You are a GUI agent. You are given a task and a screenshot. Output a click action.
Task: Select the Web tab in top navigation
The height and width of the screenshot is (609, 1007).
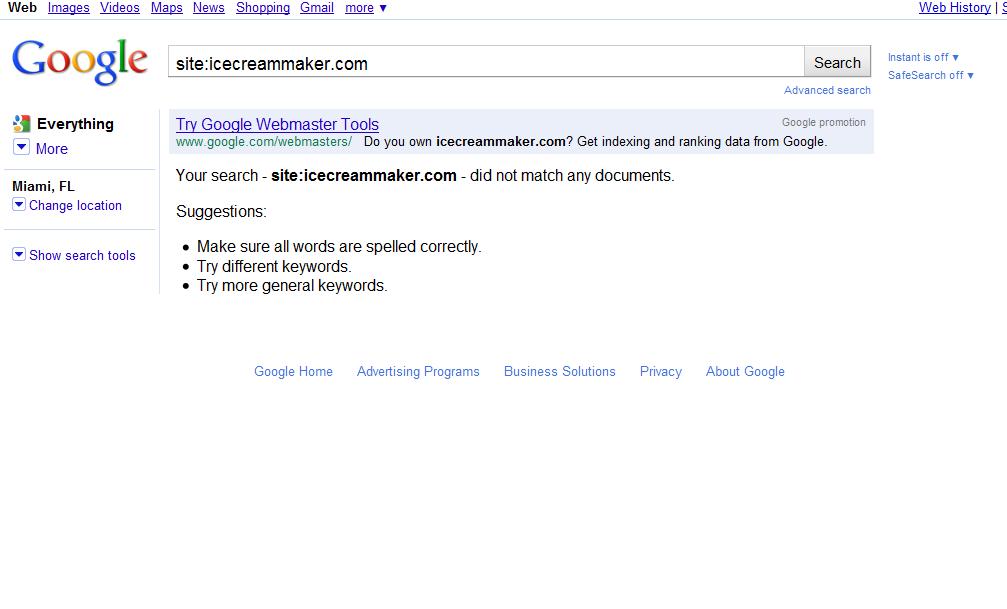(22, 8)
